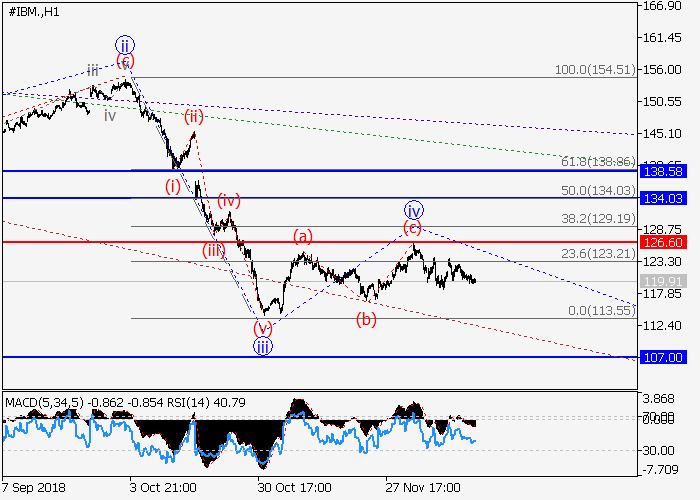Select the blue 107.00 price tag
This screenshot has height=500, width=700.
coord(663,357)
